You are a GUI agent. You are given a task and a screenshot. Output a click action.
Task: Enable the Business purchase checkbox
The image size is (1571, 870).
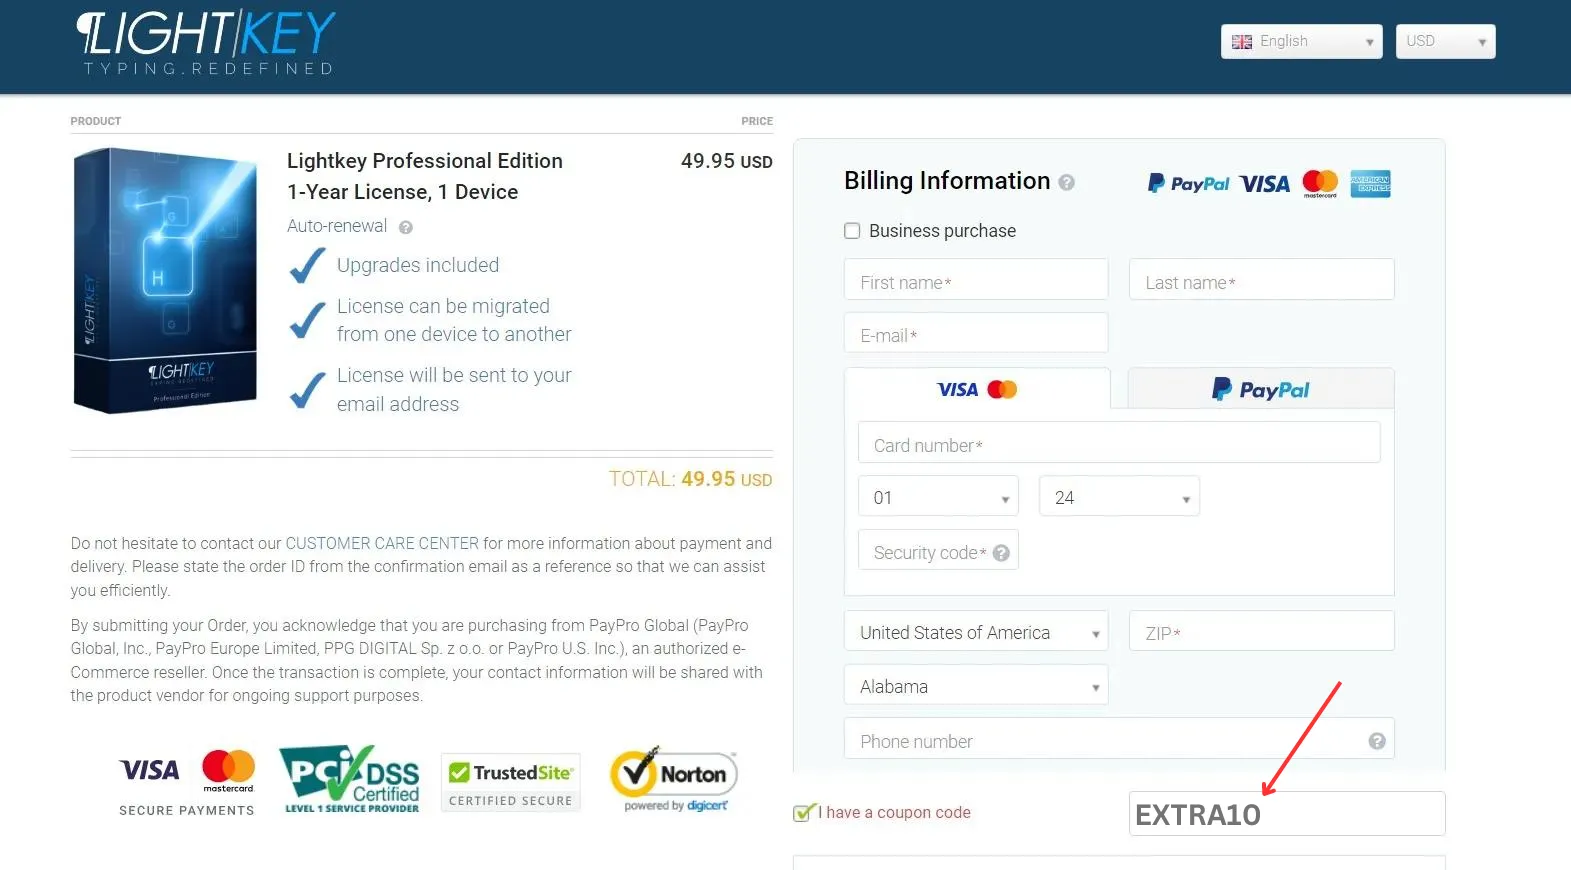pyautogui.click(x=852, y=231)
